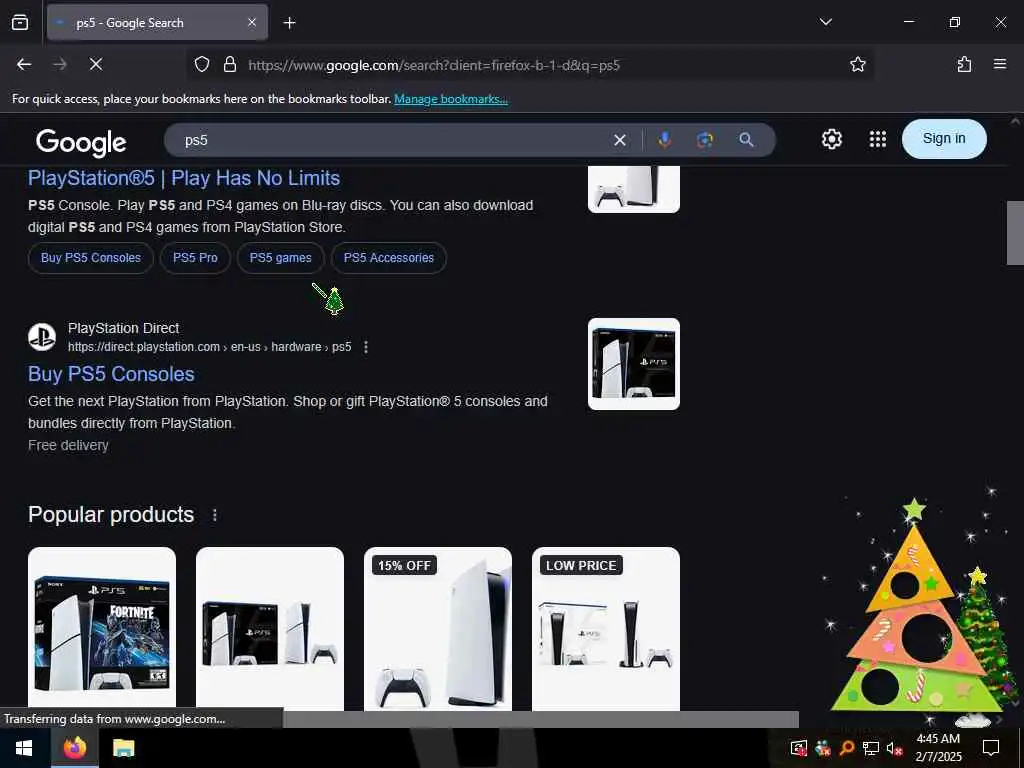Image resolution: width=1024 pixels, height=768 pixels.
Task: Clear the ps5 search query
Action: (x=620, y=140)
